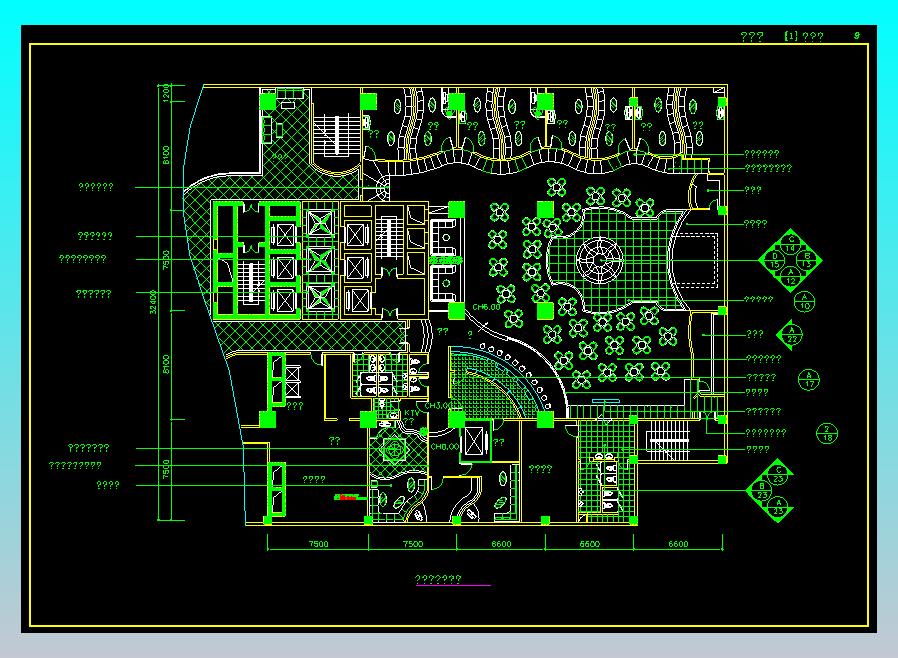Click the circular section marker A 10

point(805,302)
